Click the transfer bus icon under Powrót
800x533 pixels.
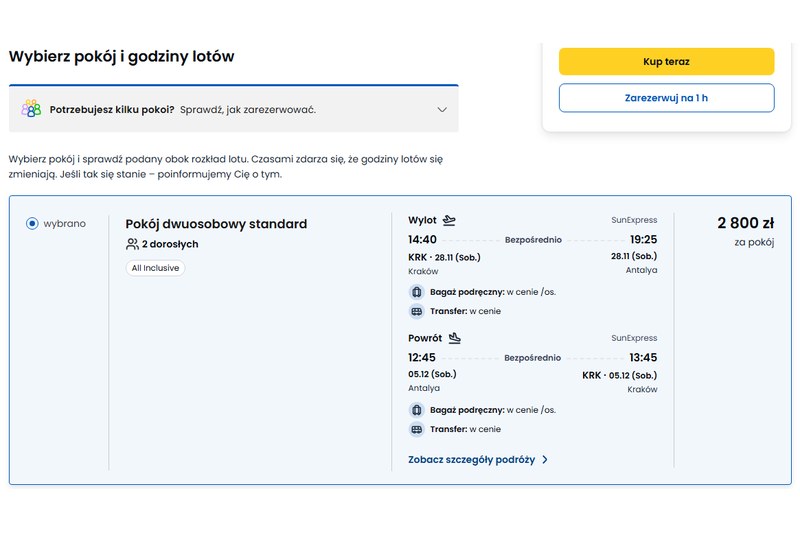pyautogui.click(x=417, y=429)
